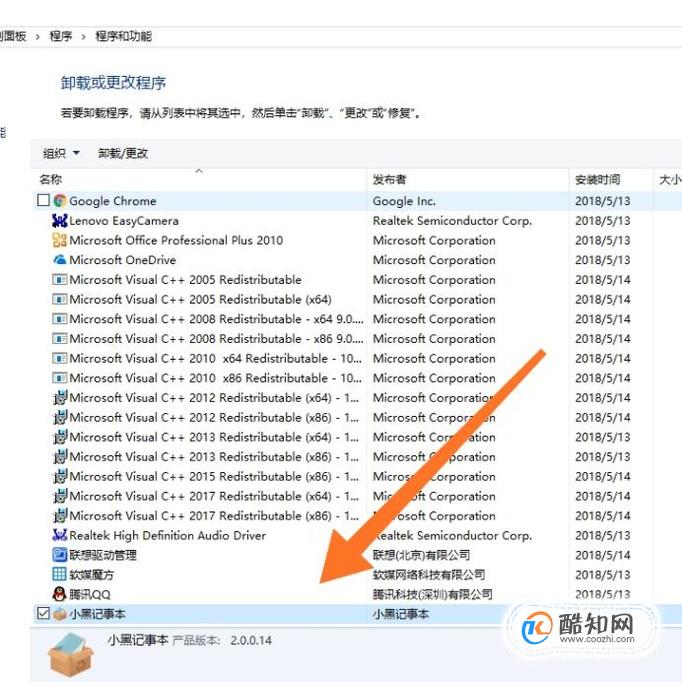Click the icon of Visual C++ 2013 Redistributable (x86)
The width and height of the screenshot is (682, 682).
click(x=60, y=457)
